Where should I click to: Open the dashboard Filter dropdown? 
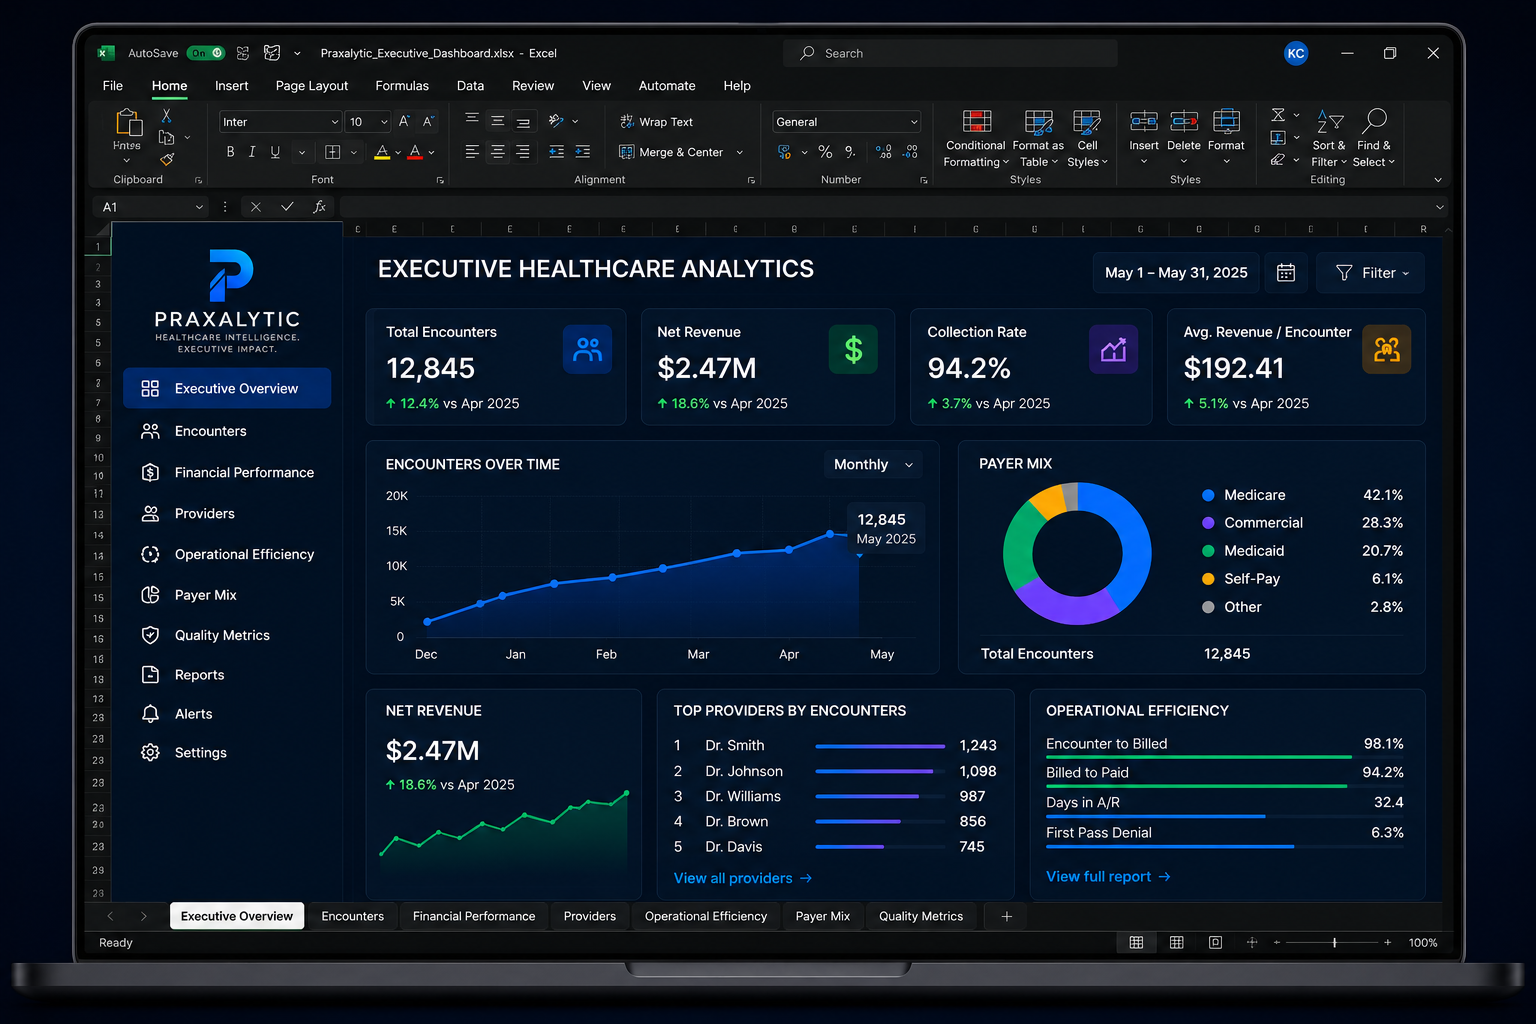(1371, 273)
